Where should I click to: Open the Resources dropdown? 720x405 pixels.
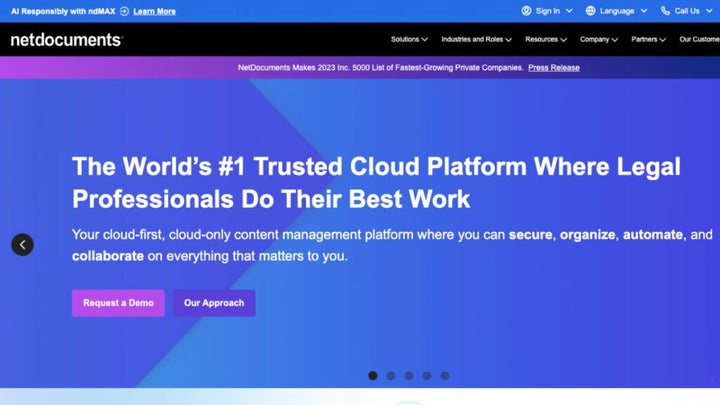[x=545, y=40]
